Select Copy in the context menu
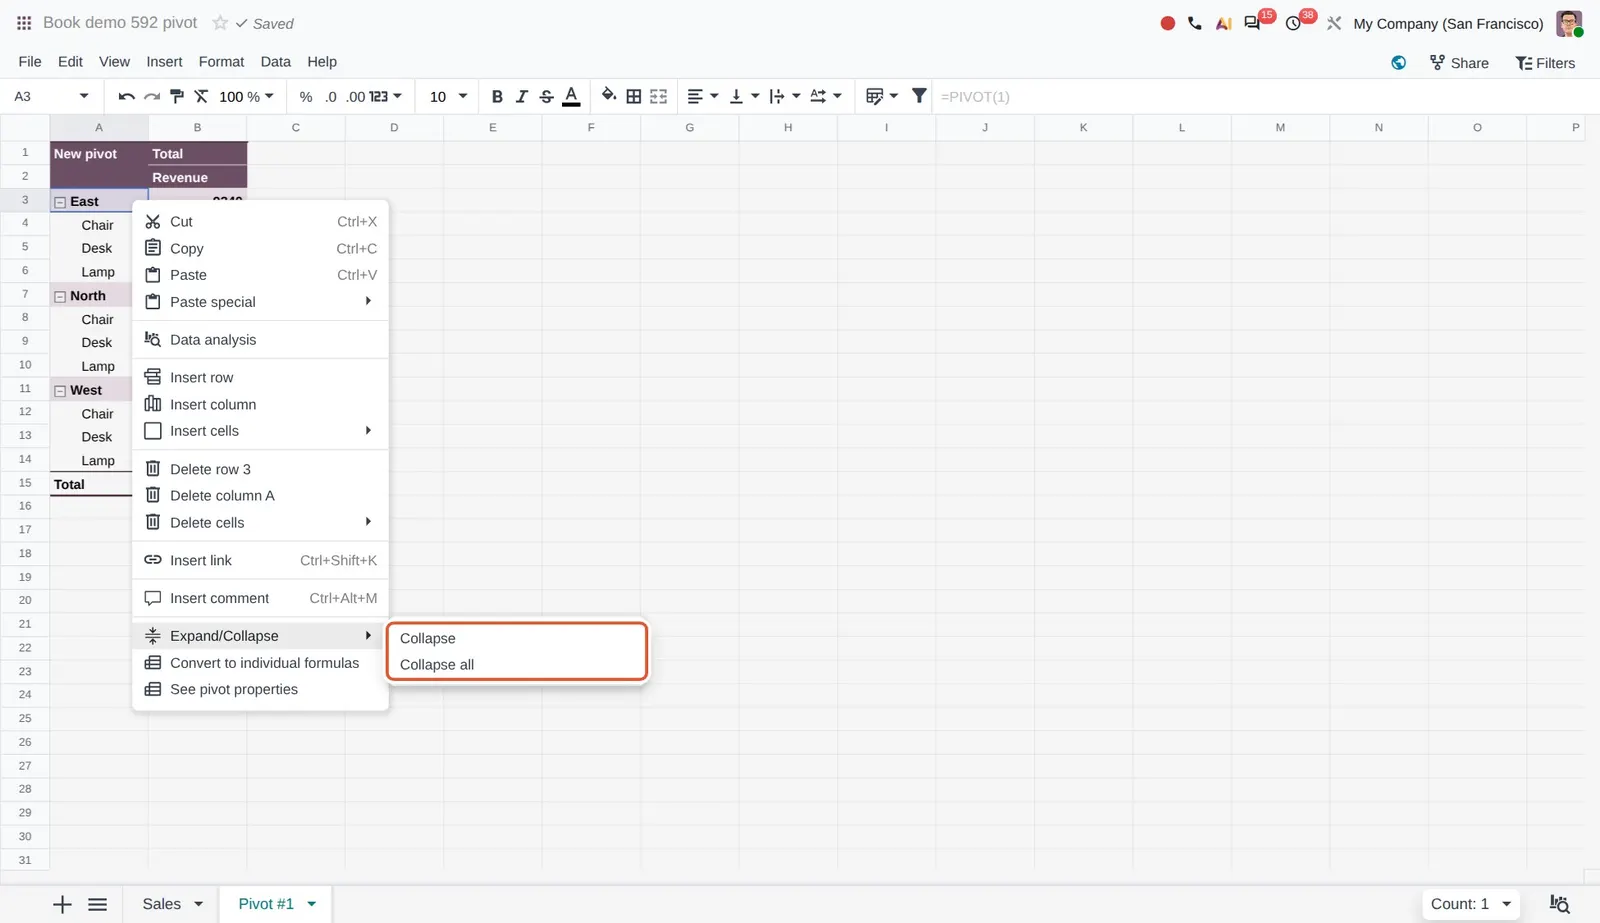1600x923 pixels. 260,248
